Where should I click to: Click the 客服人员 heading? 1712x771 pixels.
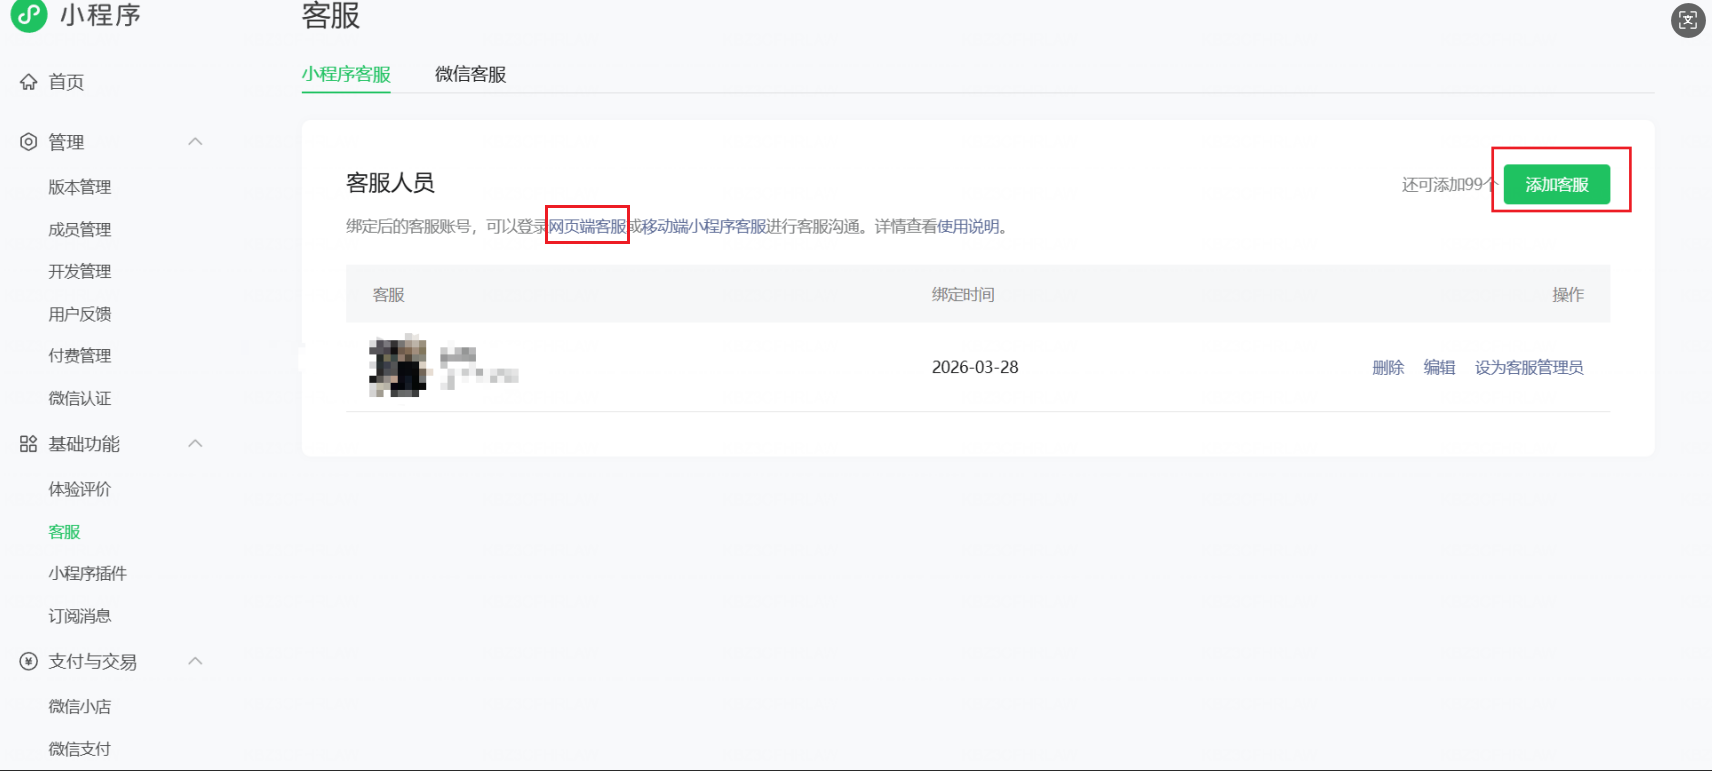390,183
